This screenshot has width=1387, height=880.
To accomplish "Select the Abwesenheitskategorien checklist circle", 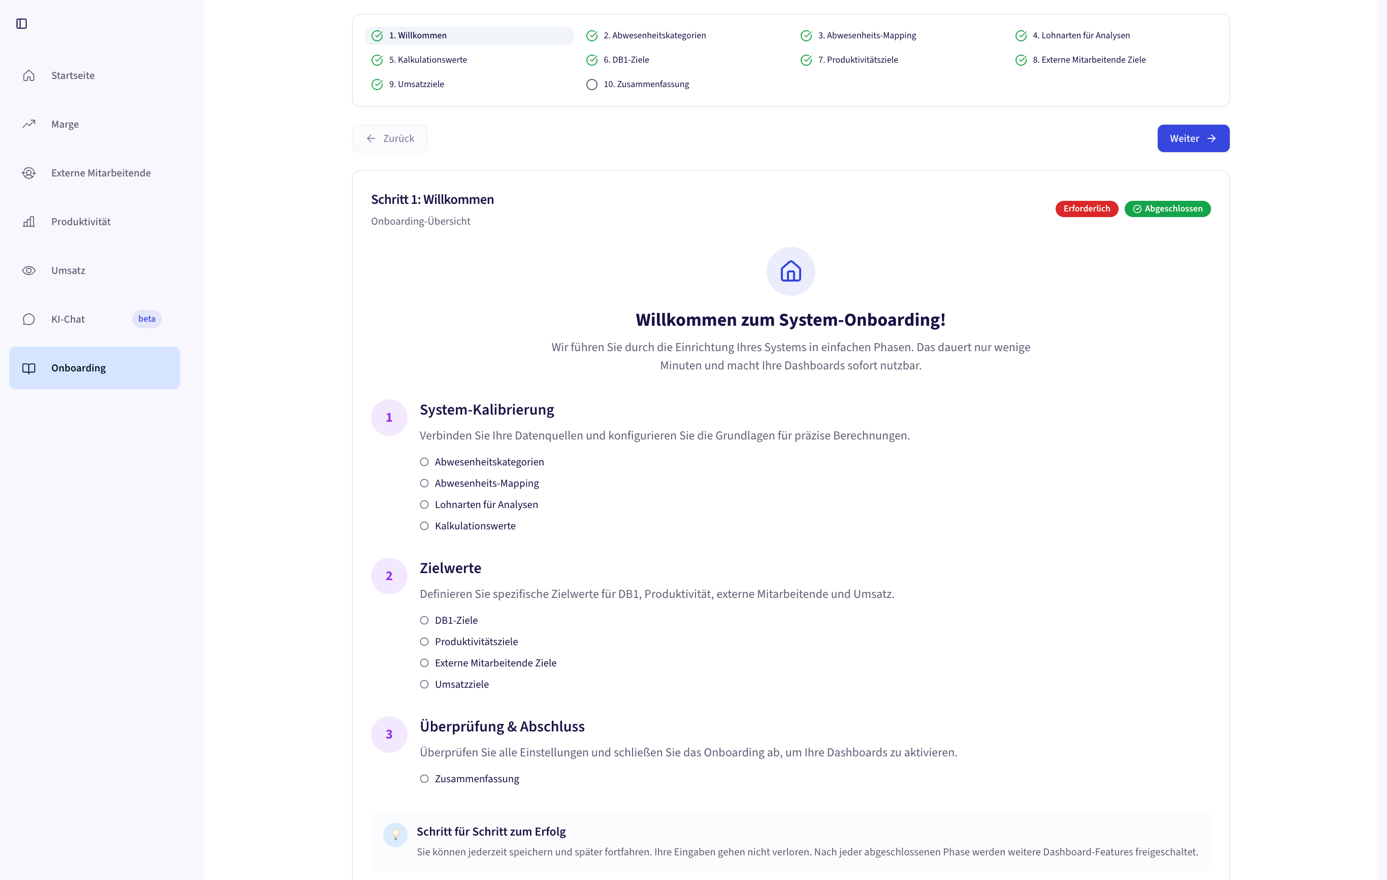I will pos(424,462).
